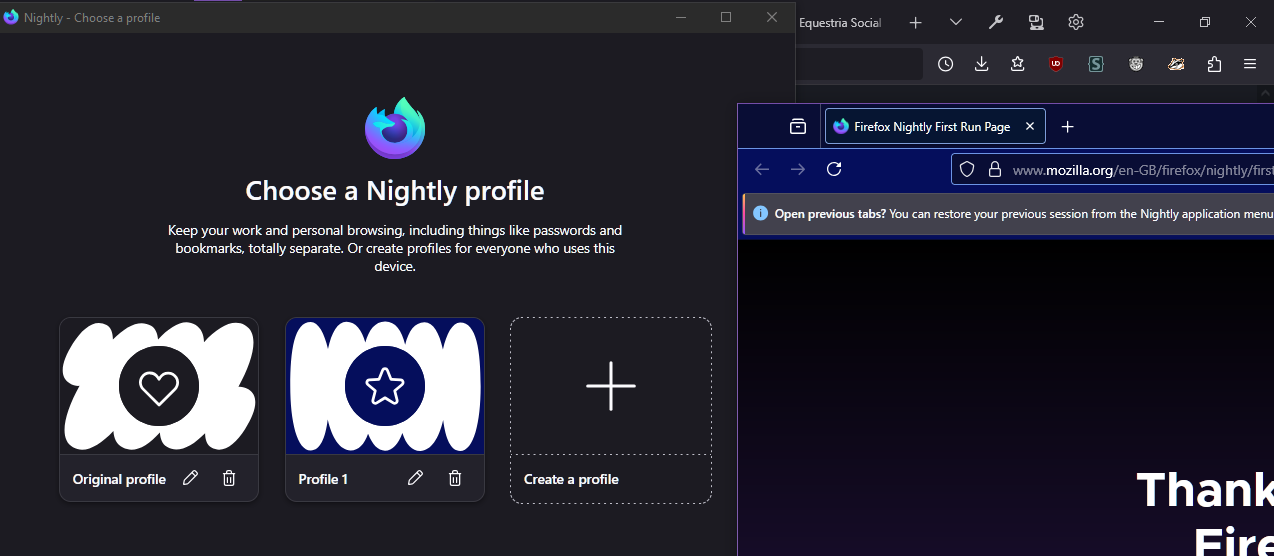Click the synced devices computer icon
The height and width of the screenshot is (556, 1274).
(x=1036, y=22)
